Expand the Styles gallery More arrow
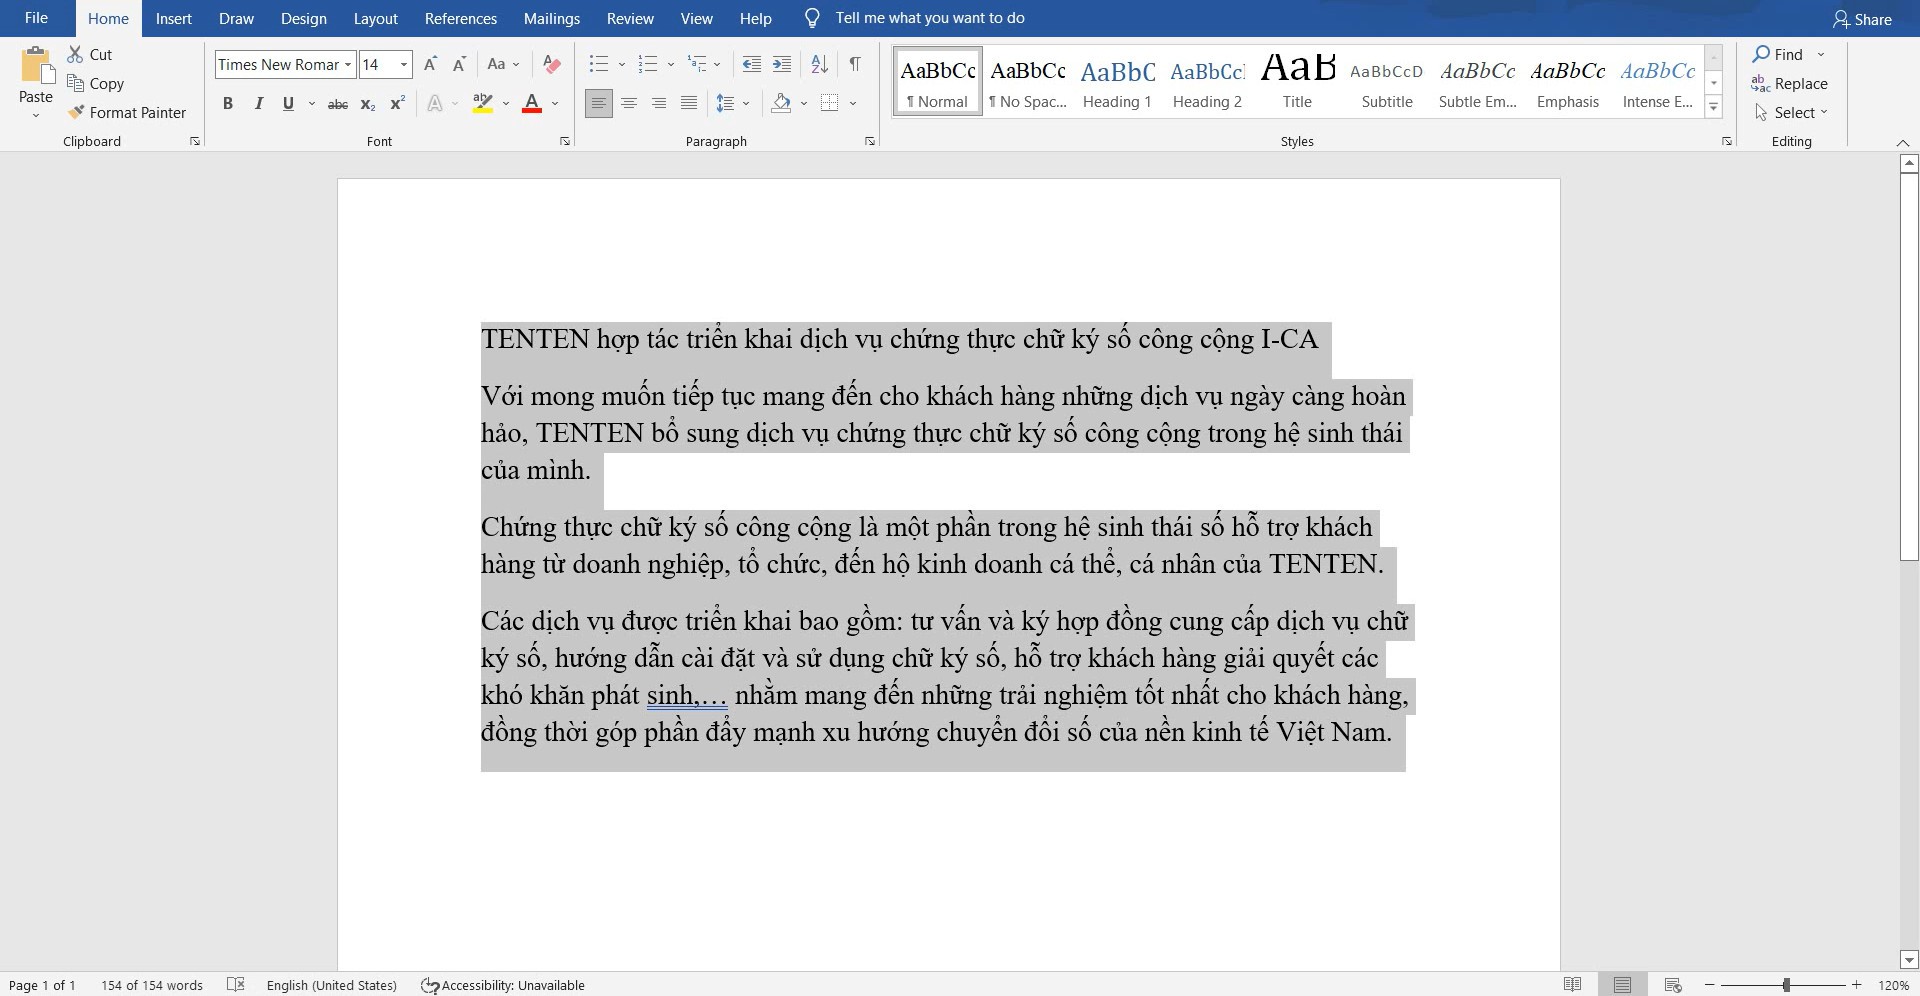 (x=1713, y=106)
